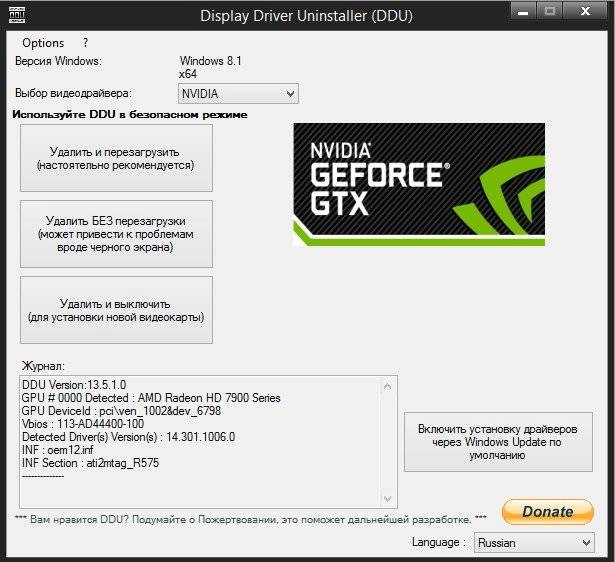
Task: Expand the Language dropdown set to Russian
Action: tap(534, 543)
